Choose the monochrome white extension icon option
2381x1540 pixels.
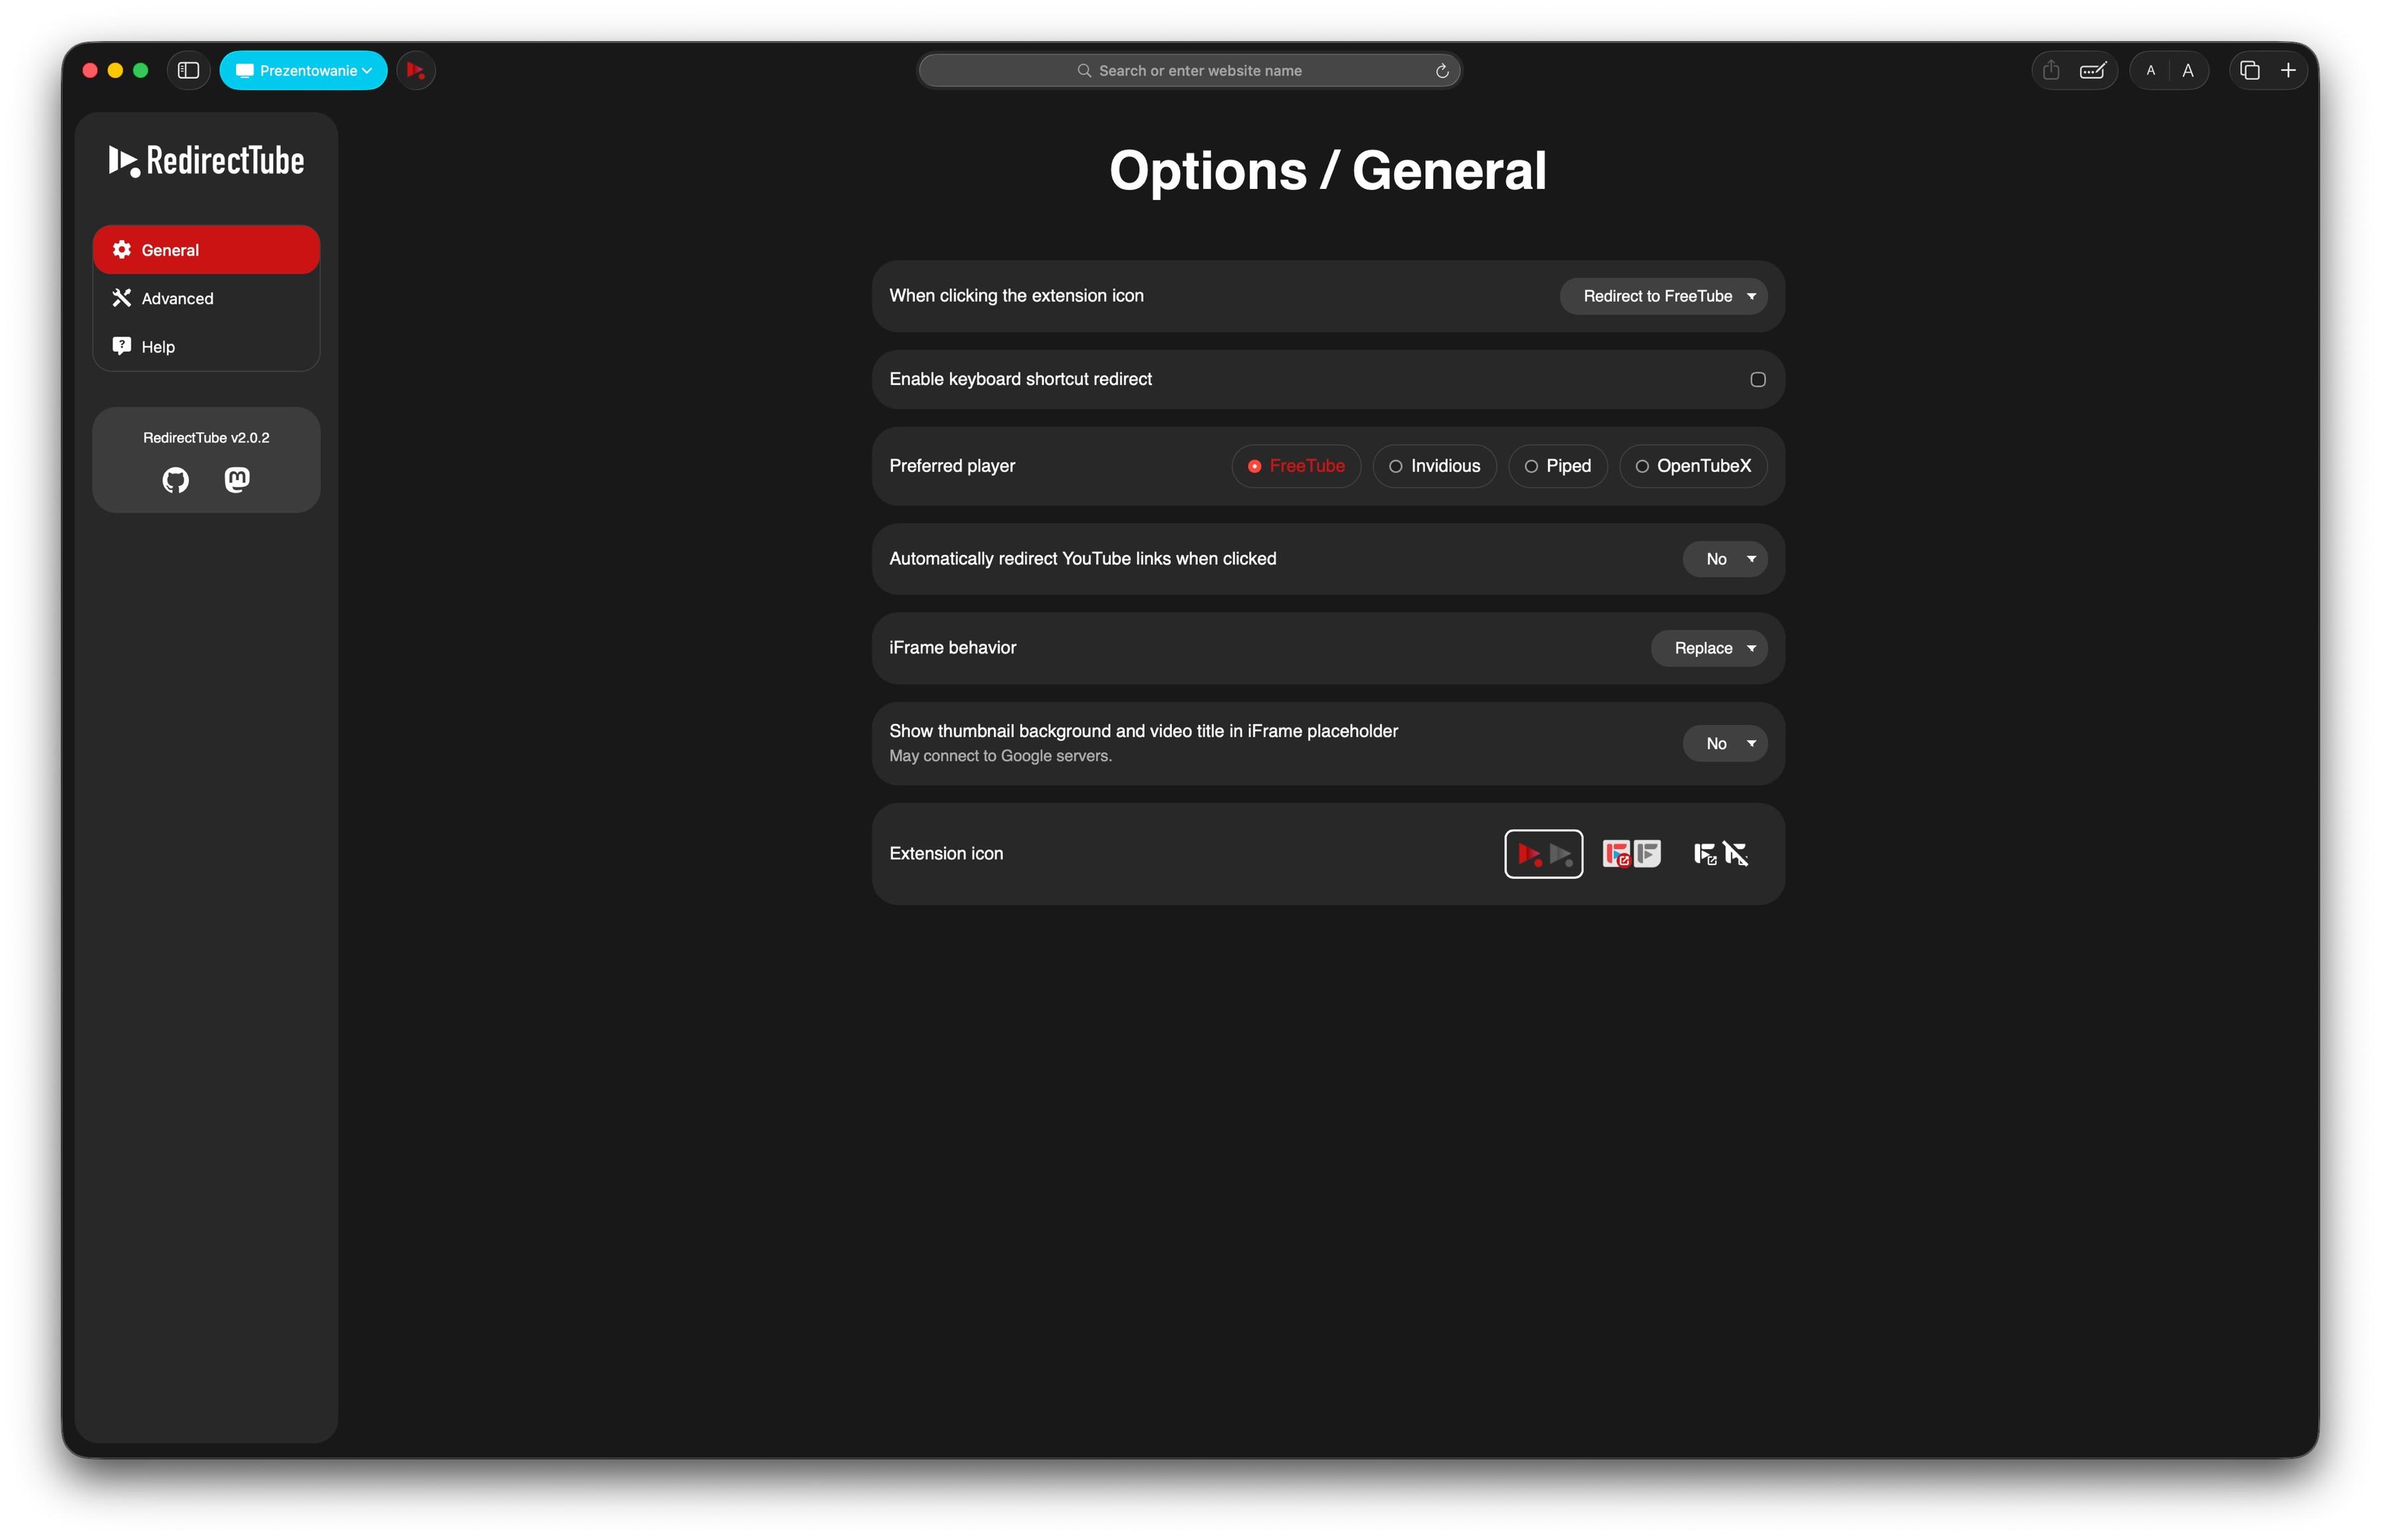click(x=1720, y=853)
